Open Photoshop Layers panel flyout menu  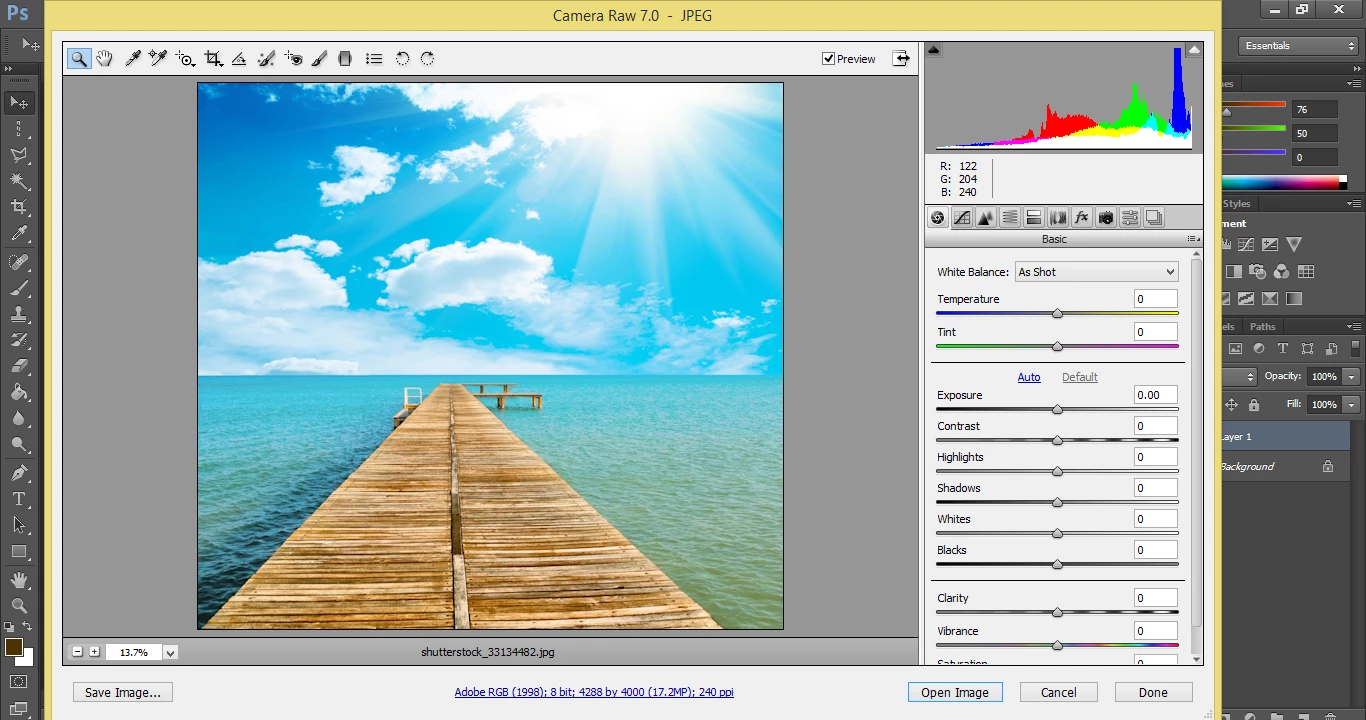[x=1355, y=327]
